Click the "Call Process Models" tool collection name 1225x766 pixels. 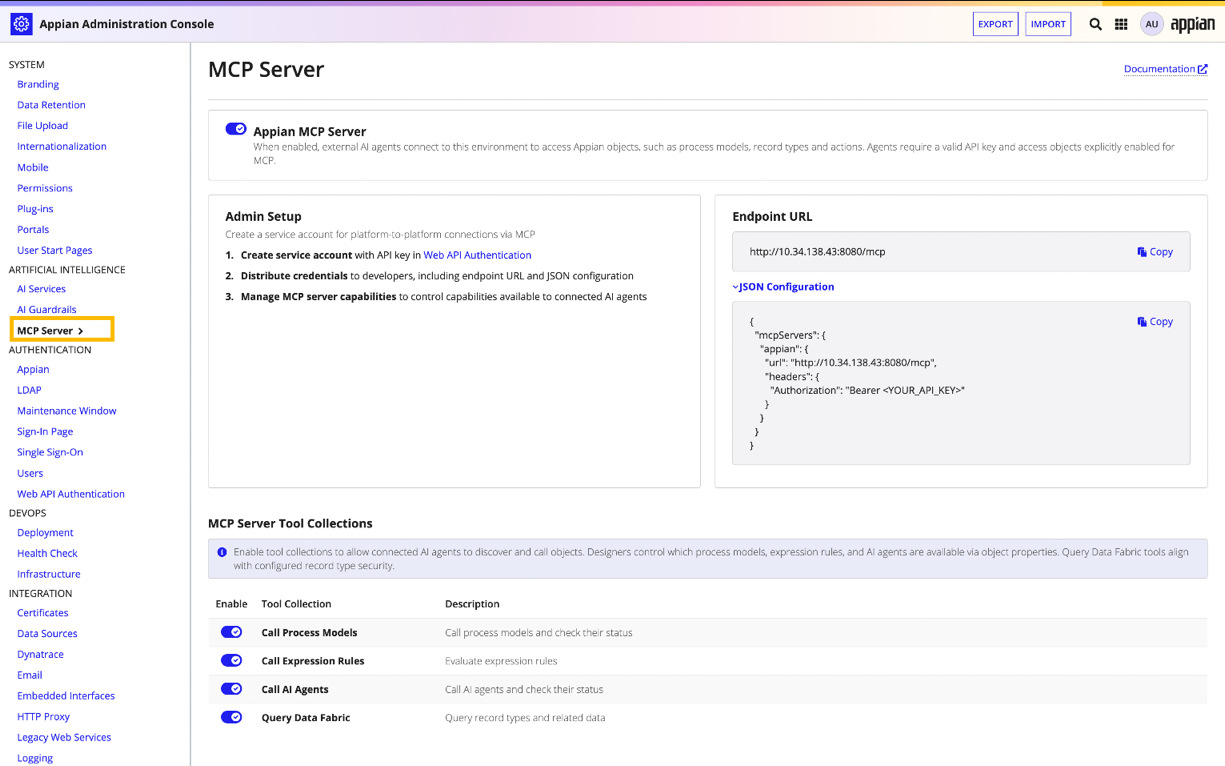309,633
